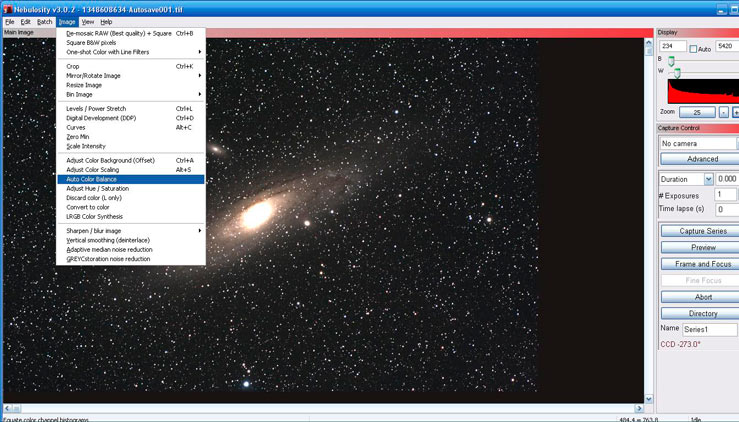Toggle the Auto display scaling checkbox
Viewport: 739px width, 422px height.
click(693, 47)
